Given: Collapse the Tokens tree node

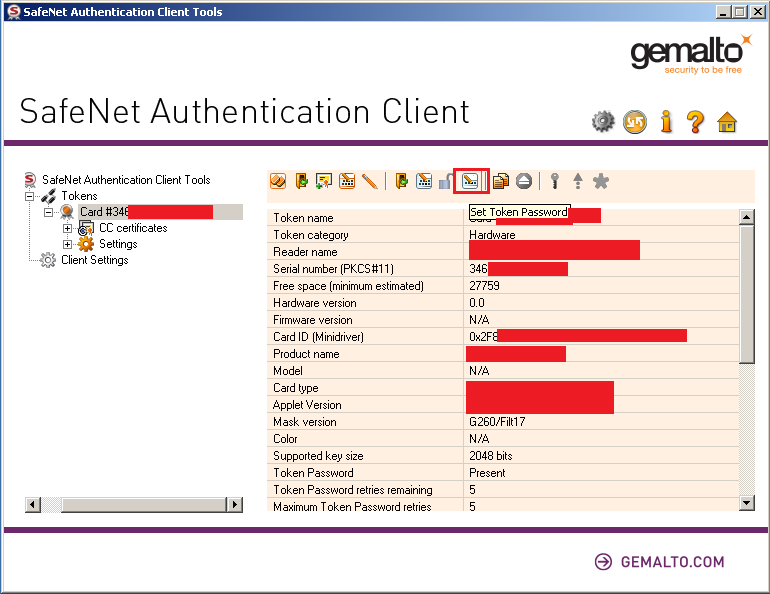Looking at the screenshot, I should tap(31, 196).
